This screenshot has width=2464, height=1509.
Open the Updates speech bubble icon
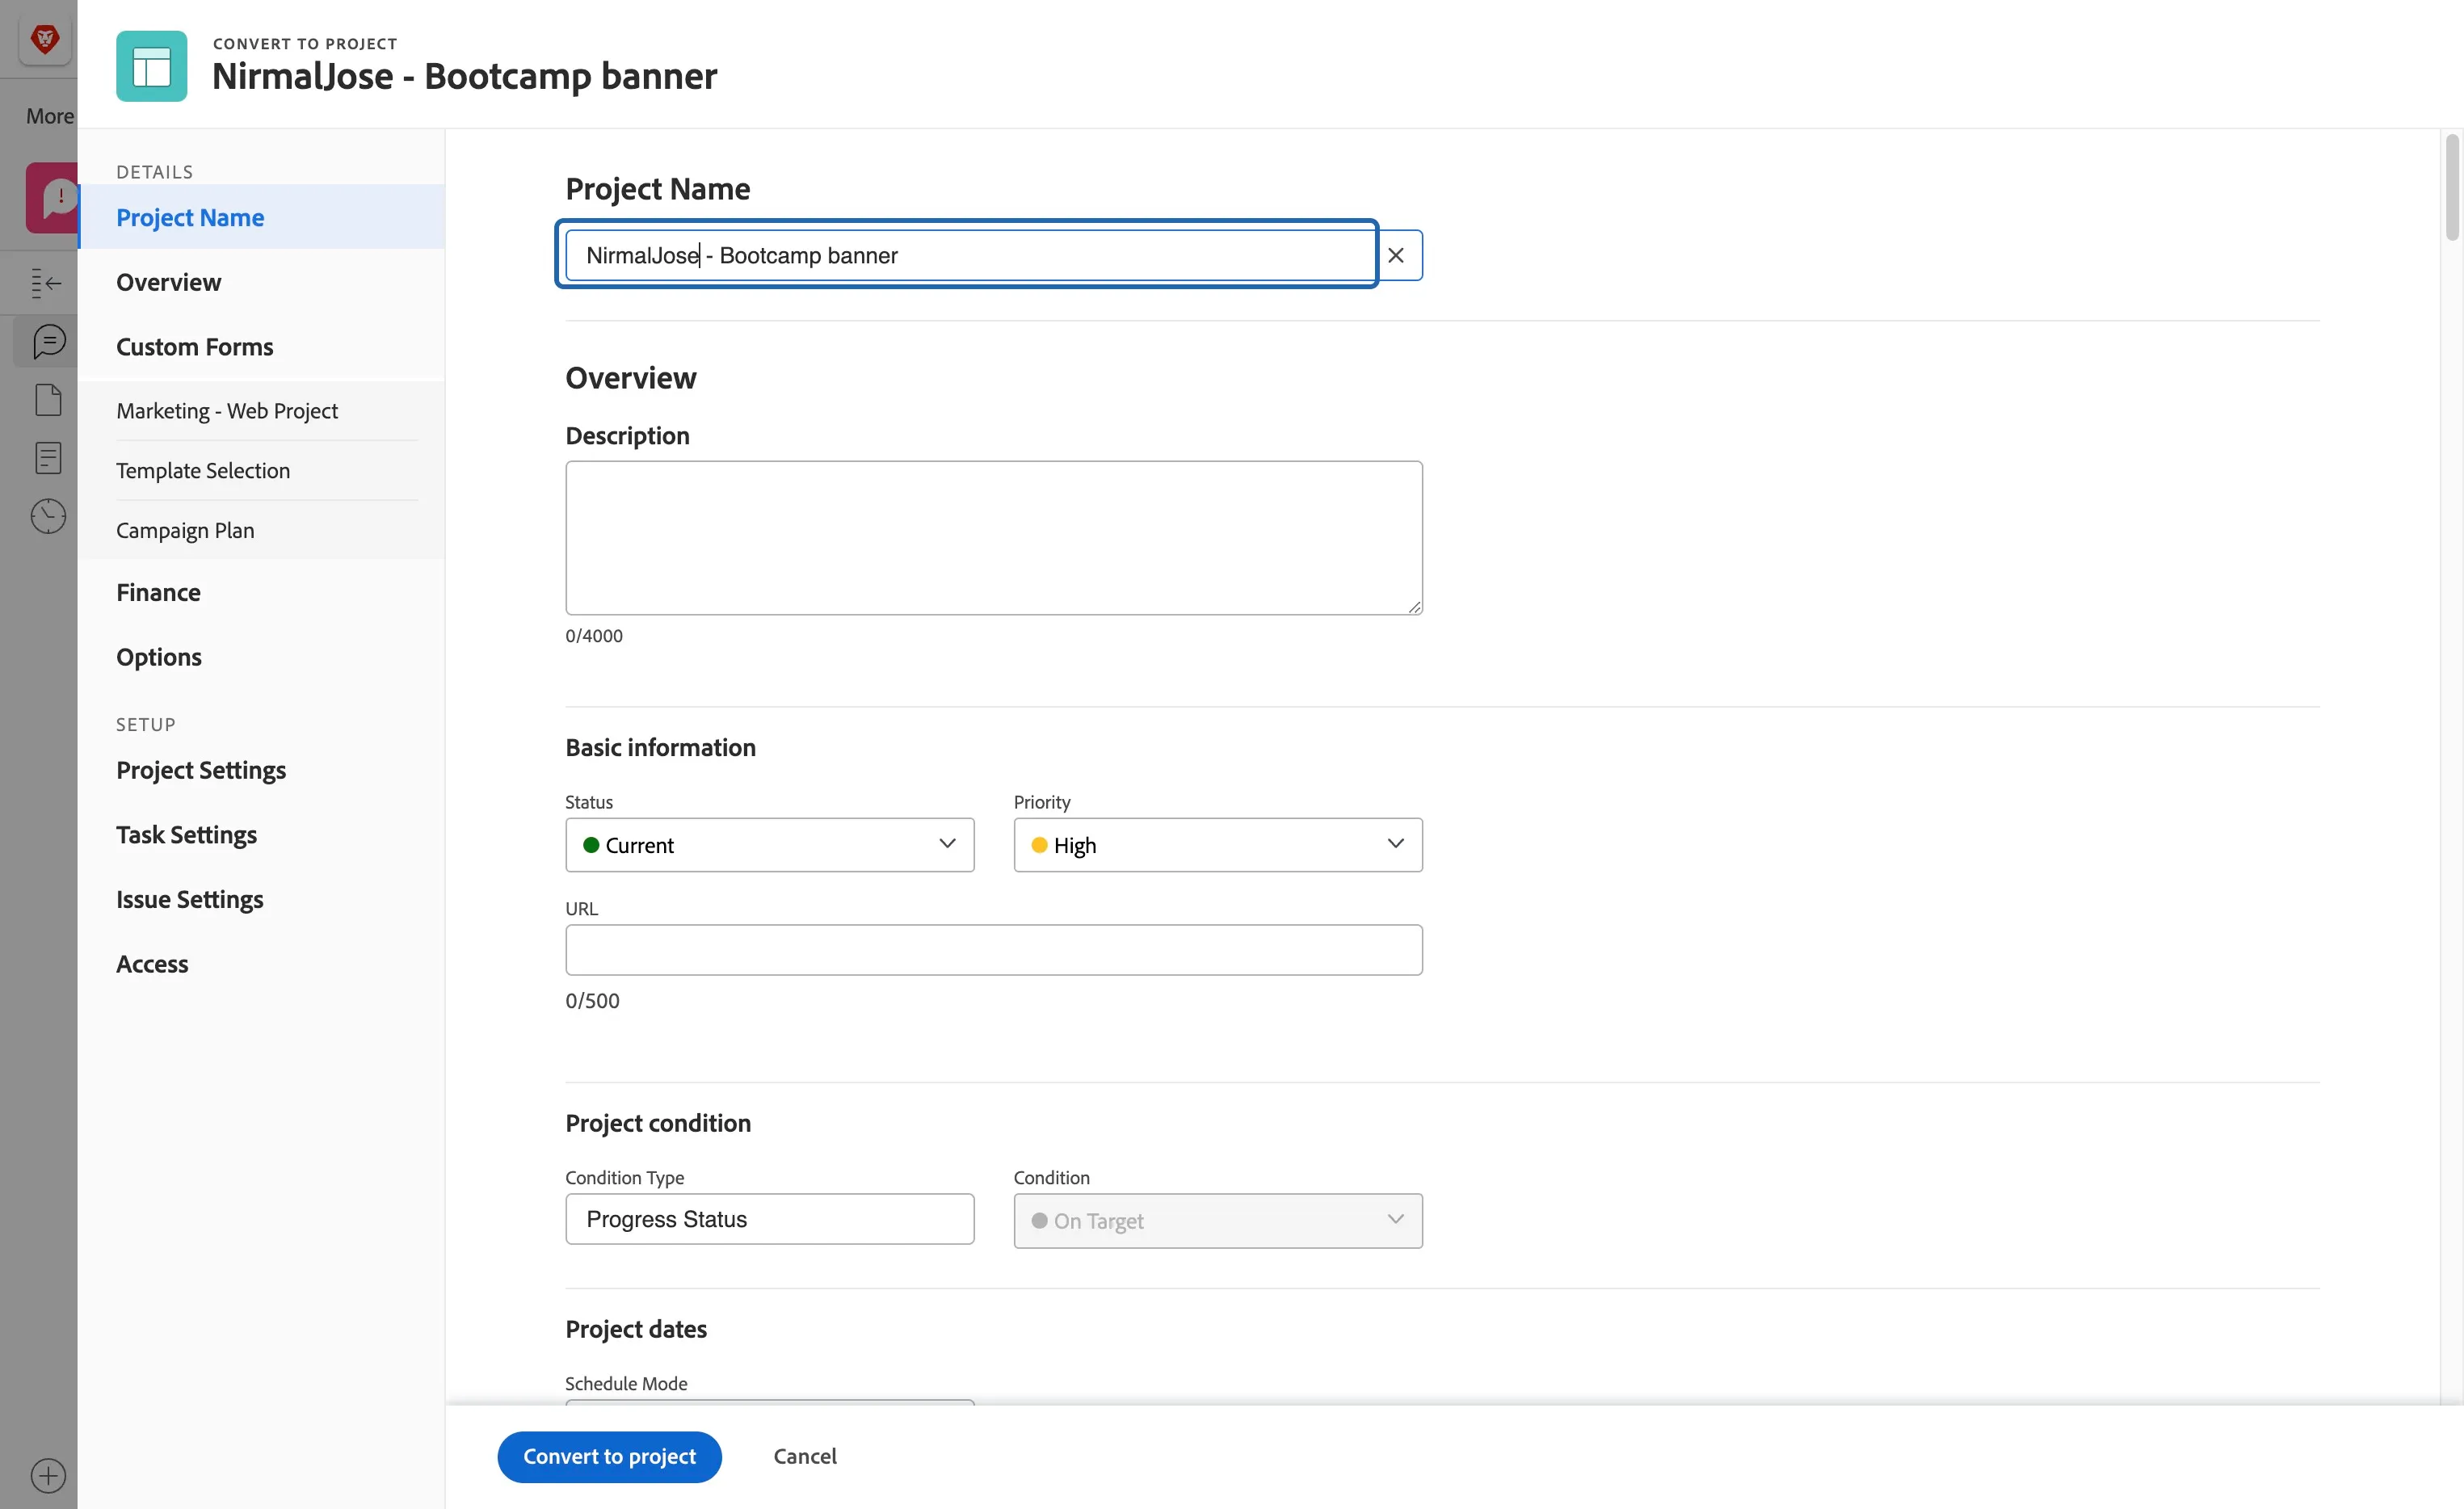48,341
